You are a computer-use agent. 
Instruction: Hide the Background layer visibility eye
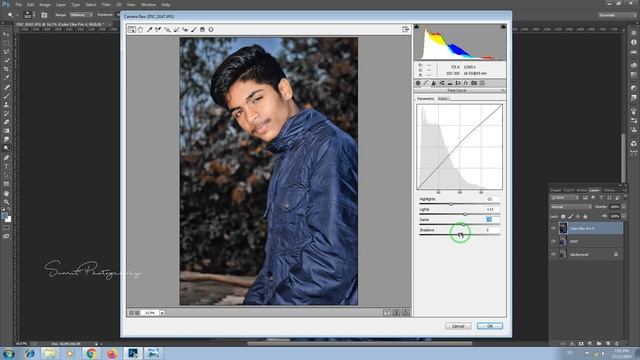(x=553, y=254)
